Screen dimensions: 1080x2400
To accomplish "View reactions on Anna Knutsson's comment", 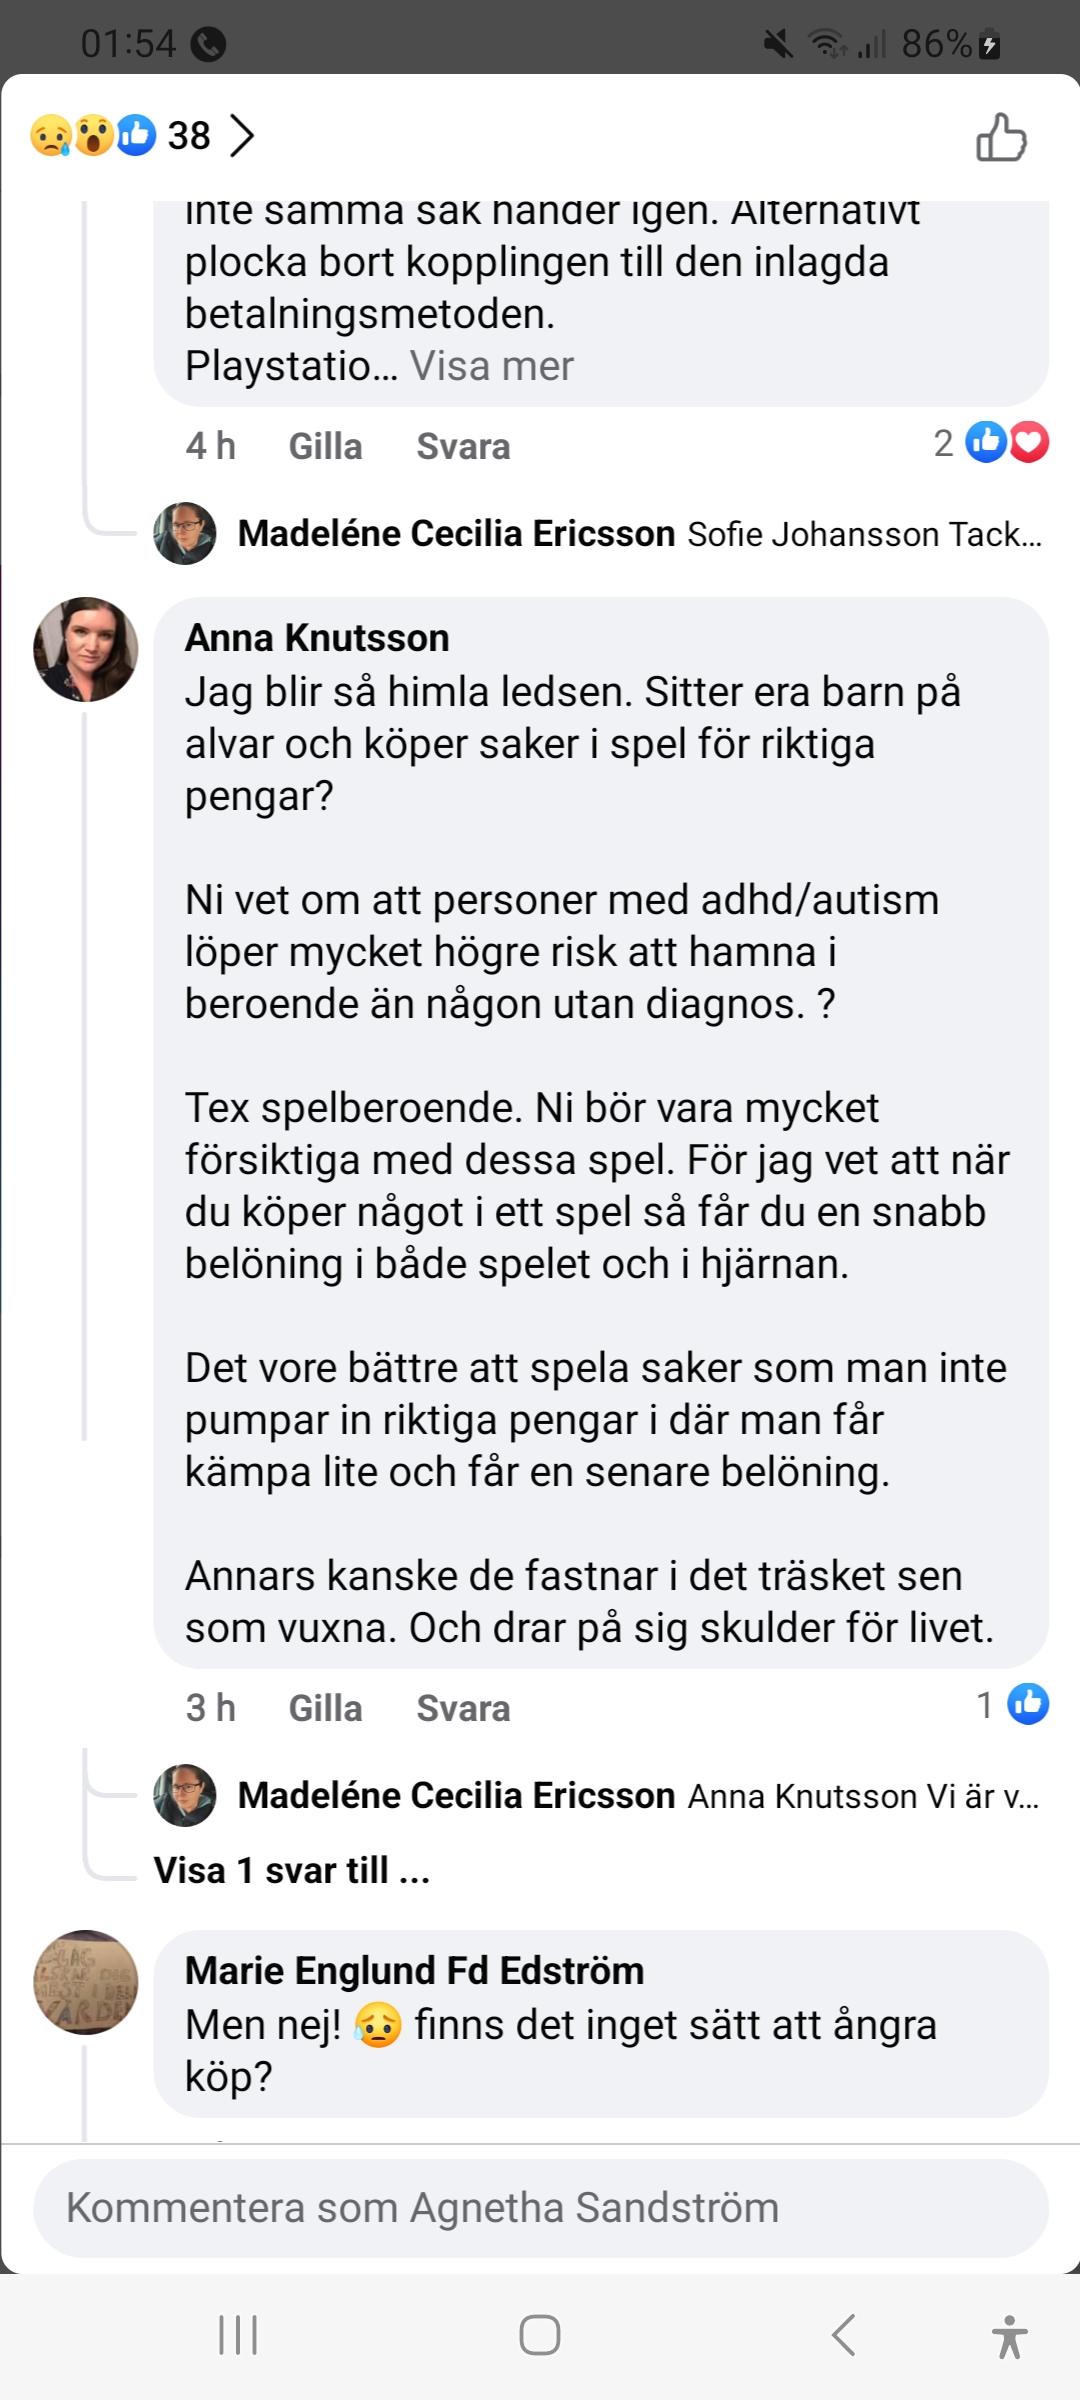I will coord(1013,1705).
